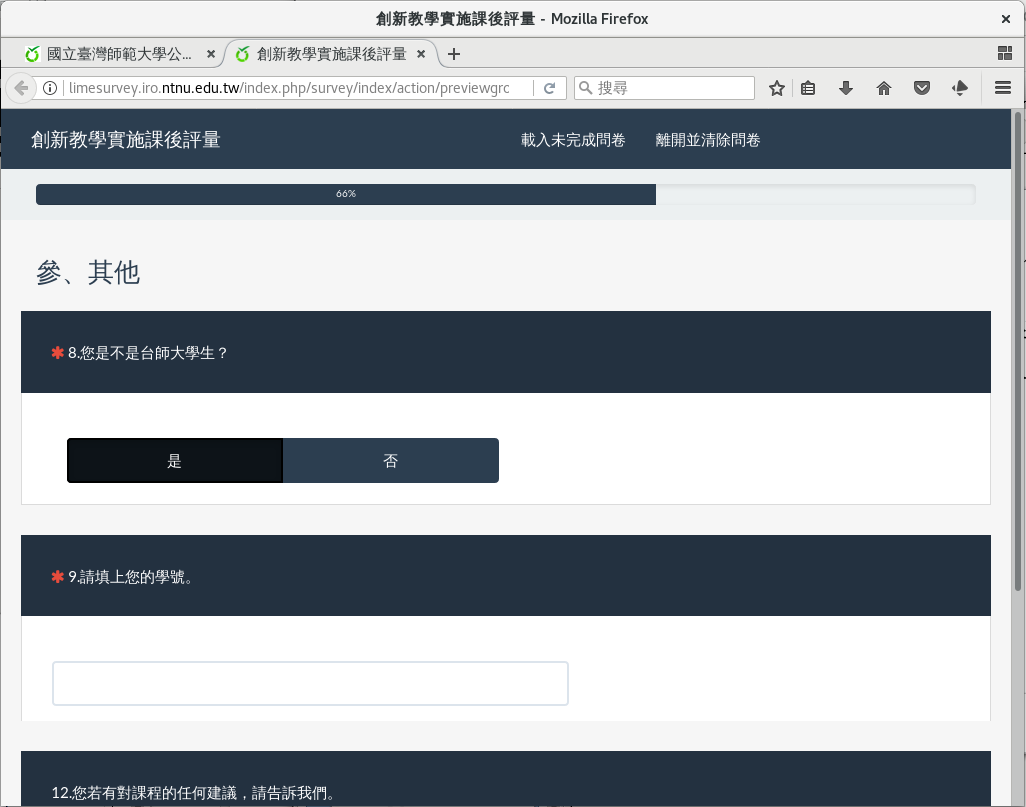
Task: Click the 66% survey progress bar
Action: 505,194
